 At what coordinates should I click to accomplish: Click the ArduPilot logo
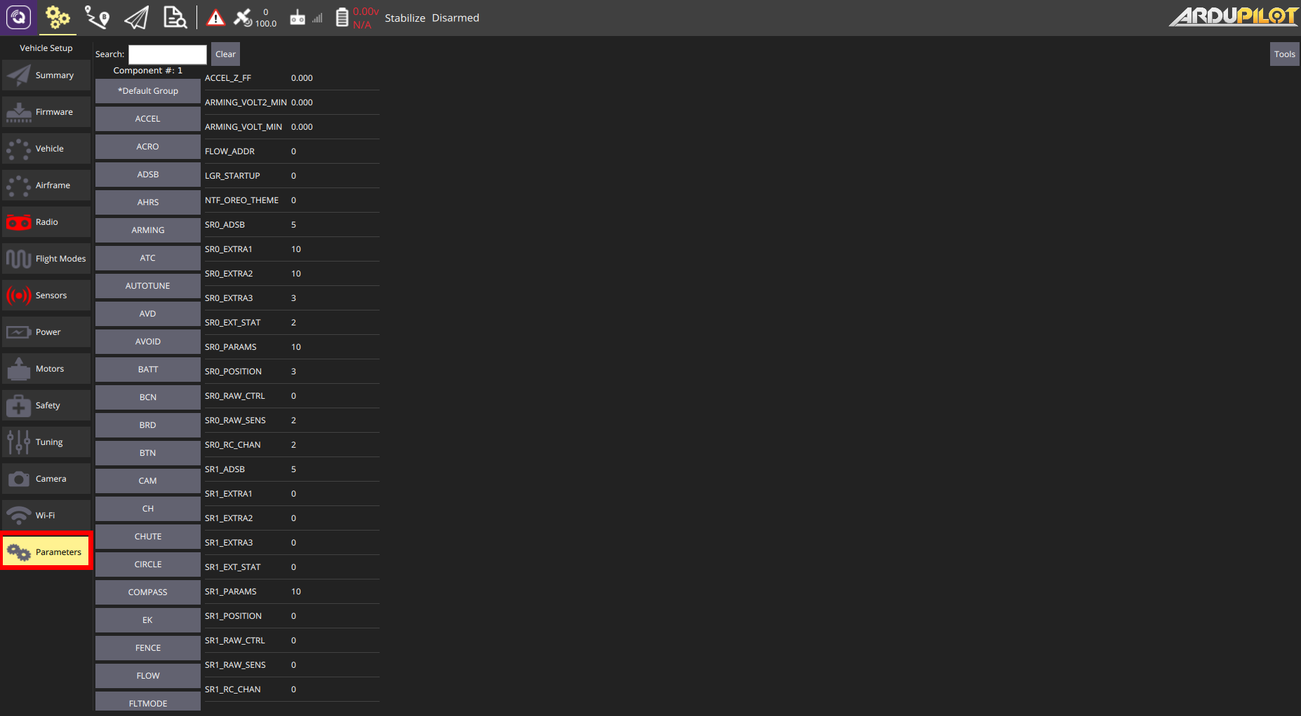click(x=1233, y=17)
